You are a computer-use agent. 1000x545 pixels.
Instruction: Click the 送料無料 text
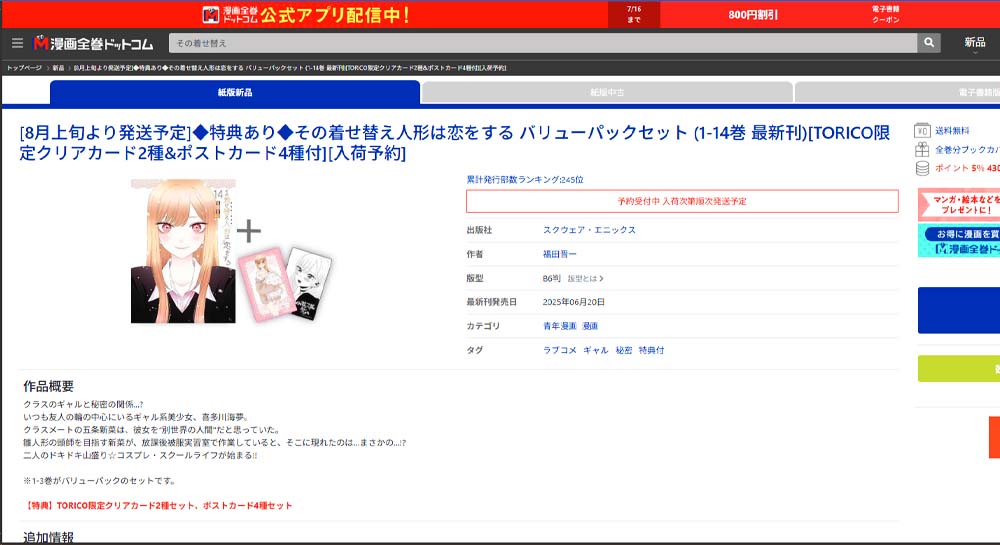(x=952, y=131)
